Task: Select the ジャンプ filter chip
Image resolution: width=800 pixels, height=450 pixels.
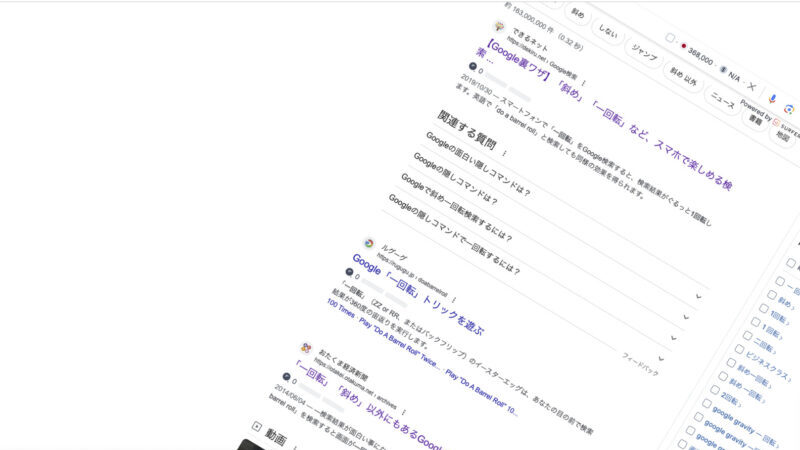Action: [x=644, y=53]
